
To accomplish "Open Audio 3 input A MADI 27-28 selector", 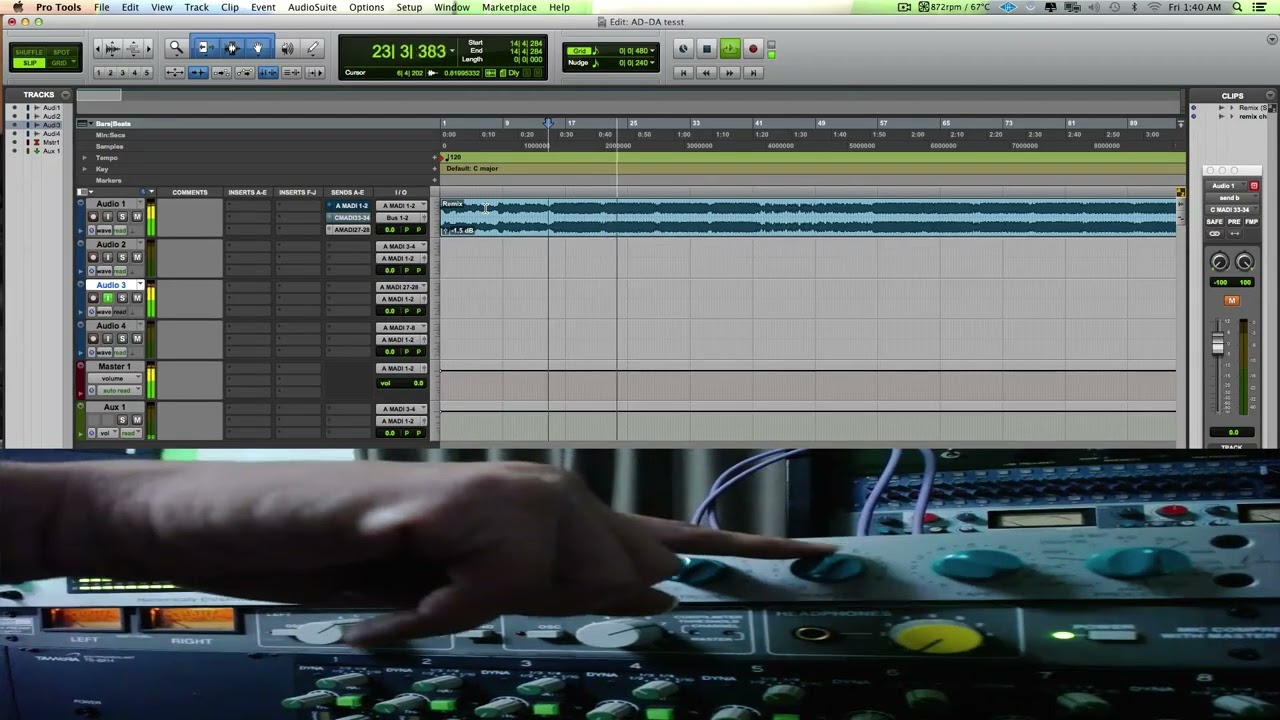I will click(401, 287).
